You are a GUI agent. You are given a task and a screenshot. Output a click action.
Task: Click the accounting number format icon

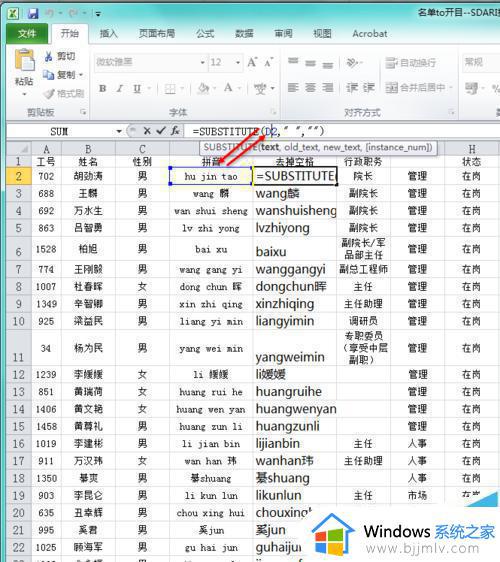pyautogui.click(x=472, y=88)
